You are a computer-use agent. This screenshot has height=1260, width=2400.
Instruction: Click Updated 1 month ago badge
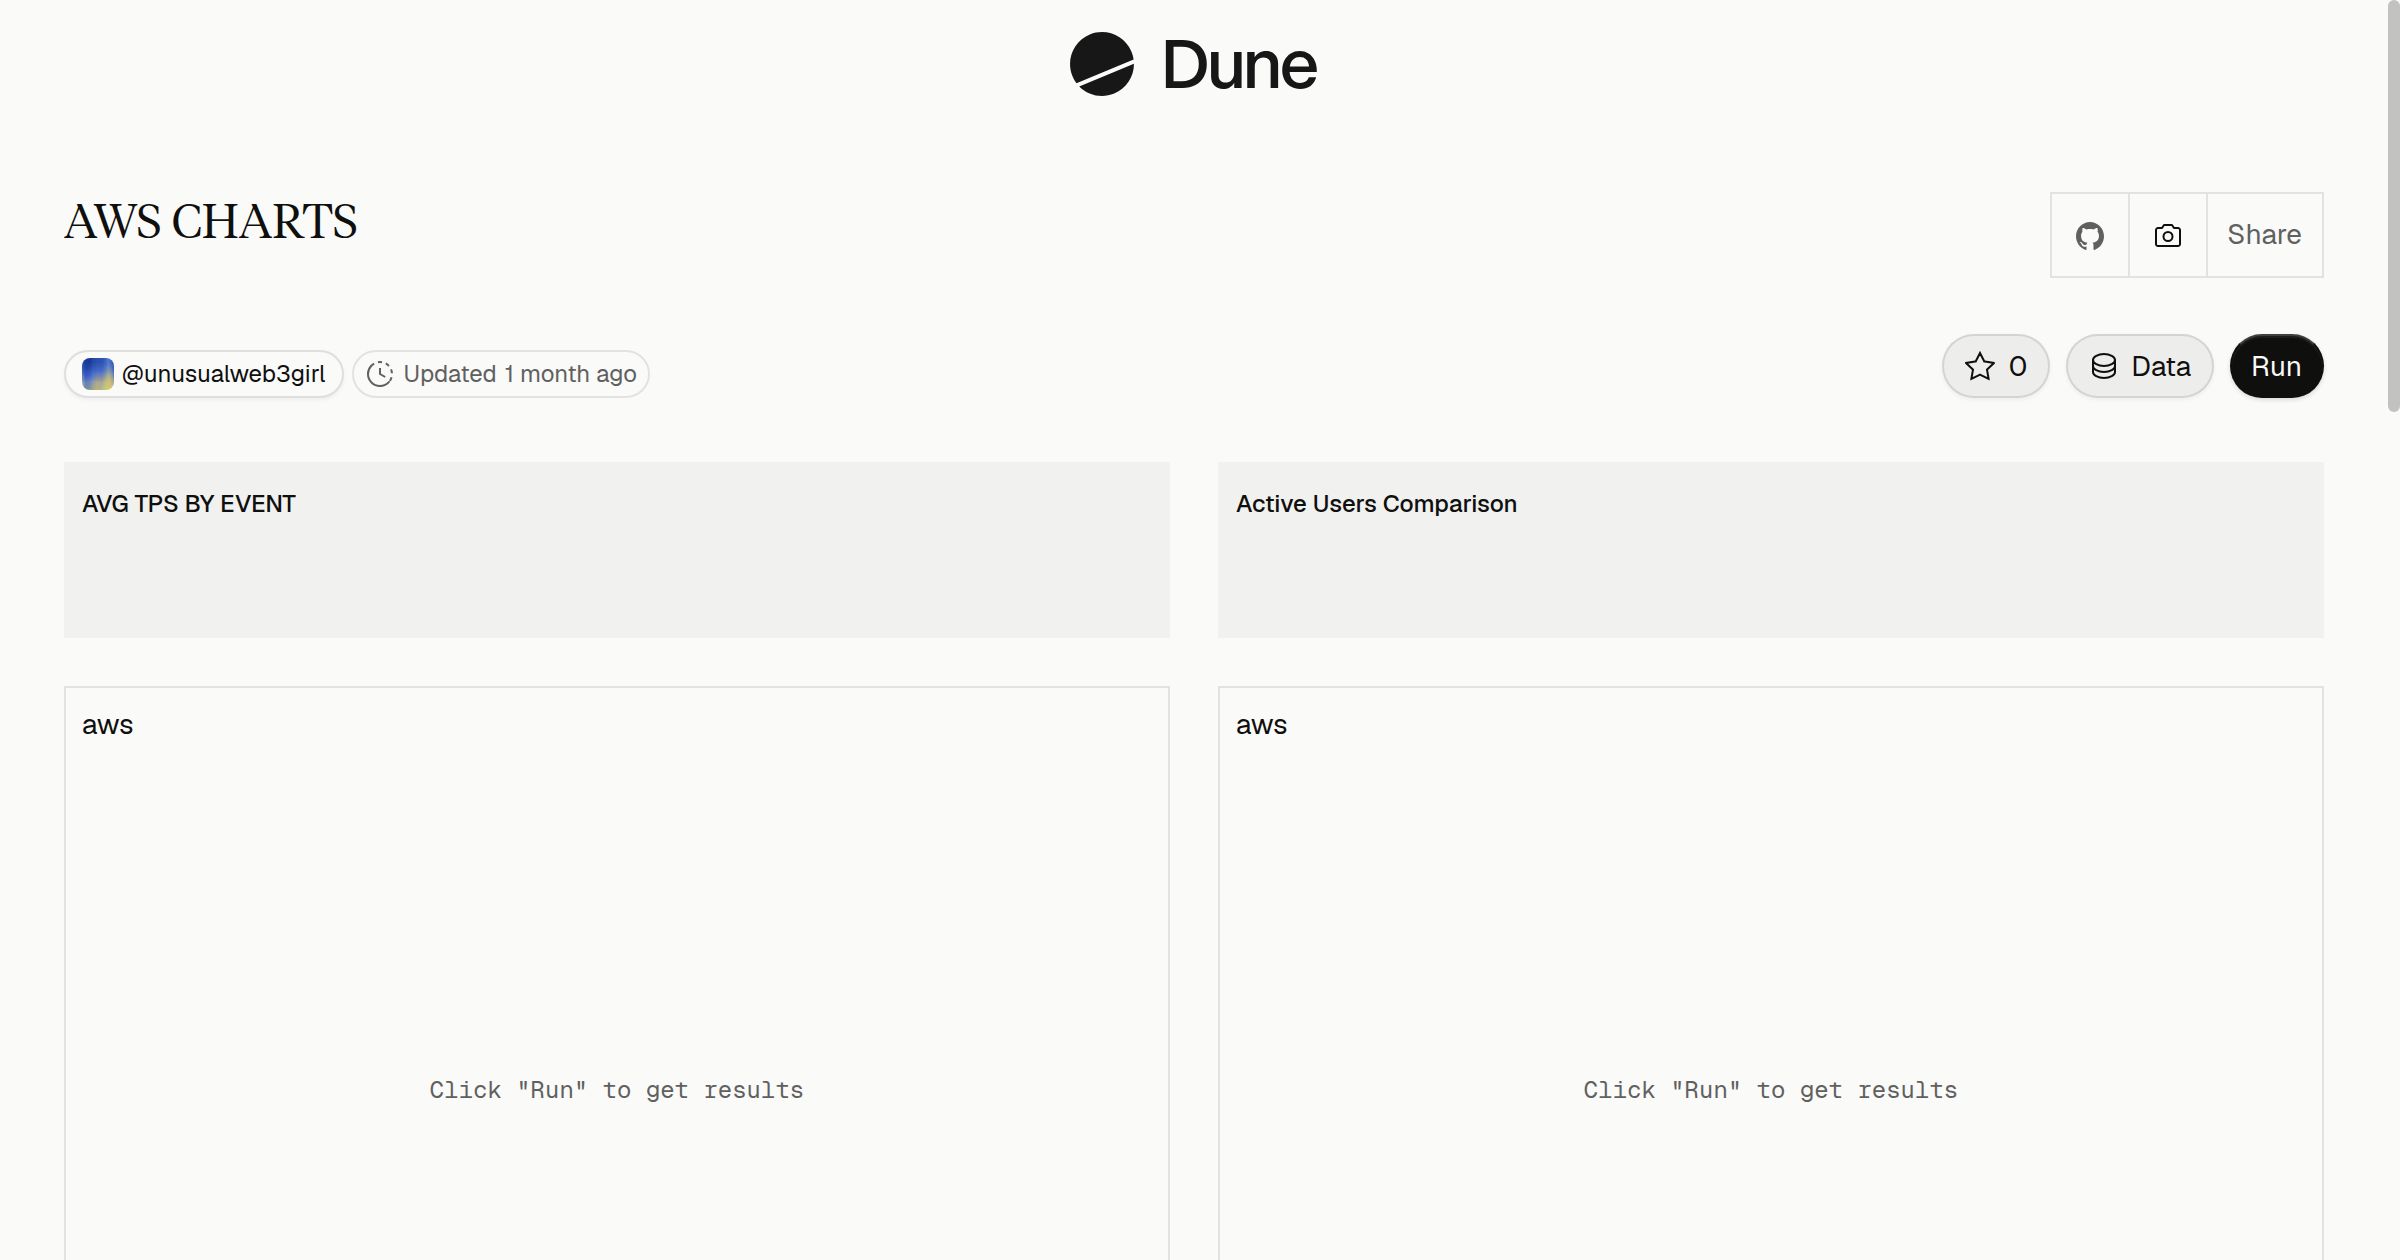pos(501,374)
